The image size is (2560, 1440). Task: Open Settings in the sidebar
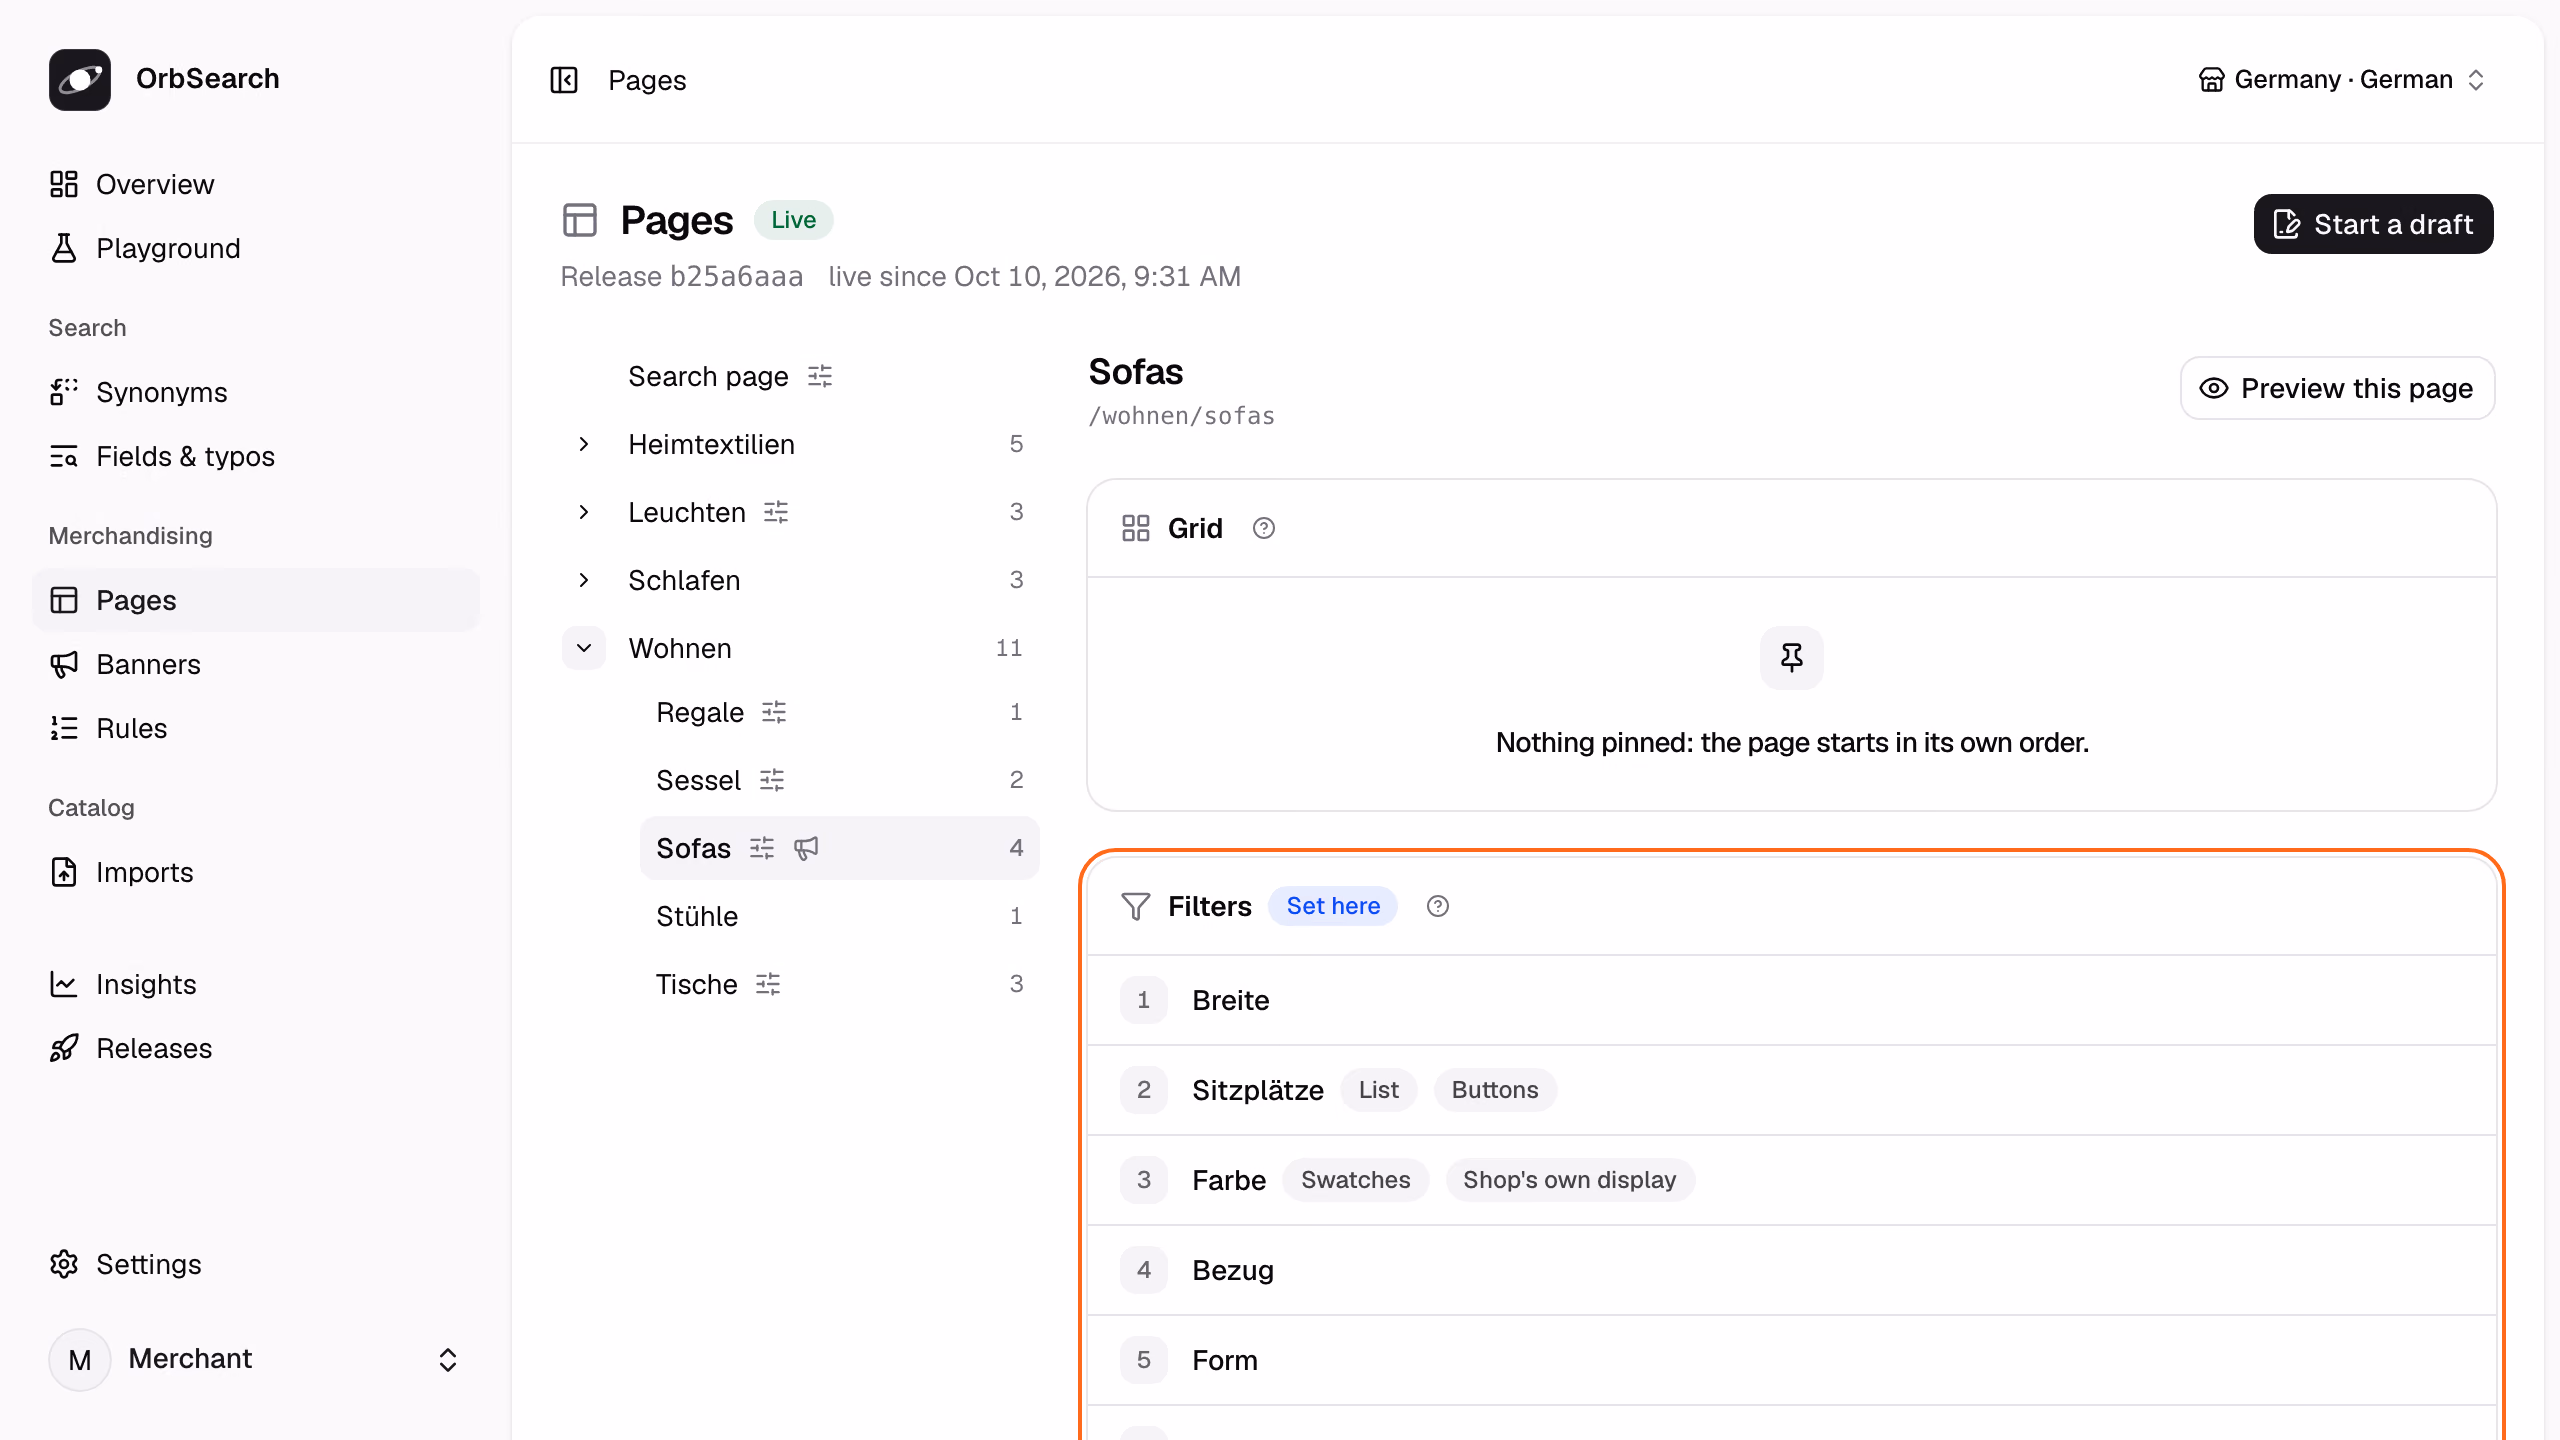point(256,1264)
